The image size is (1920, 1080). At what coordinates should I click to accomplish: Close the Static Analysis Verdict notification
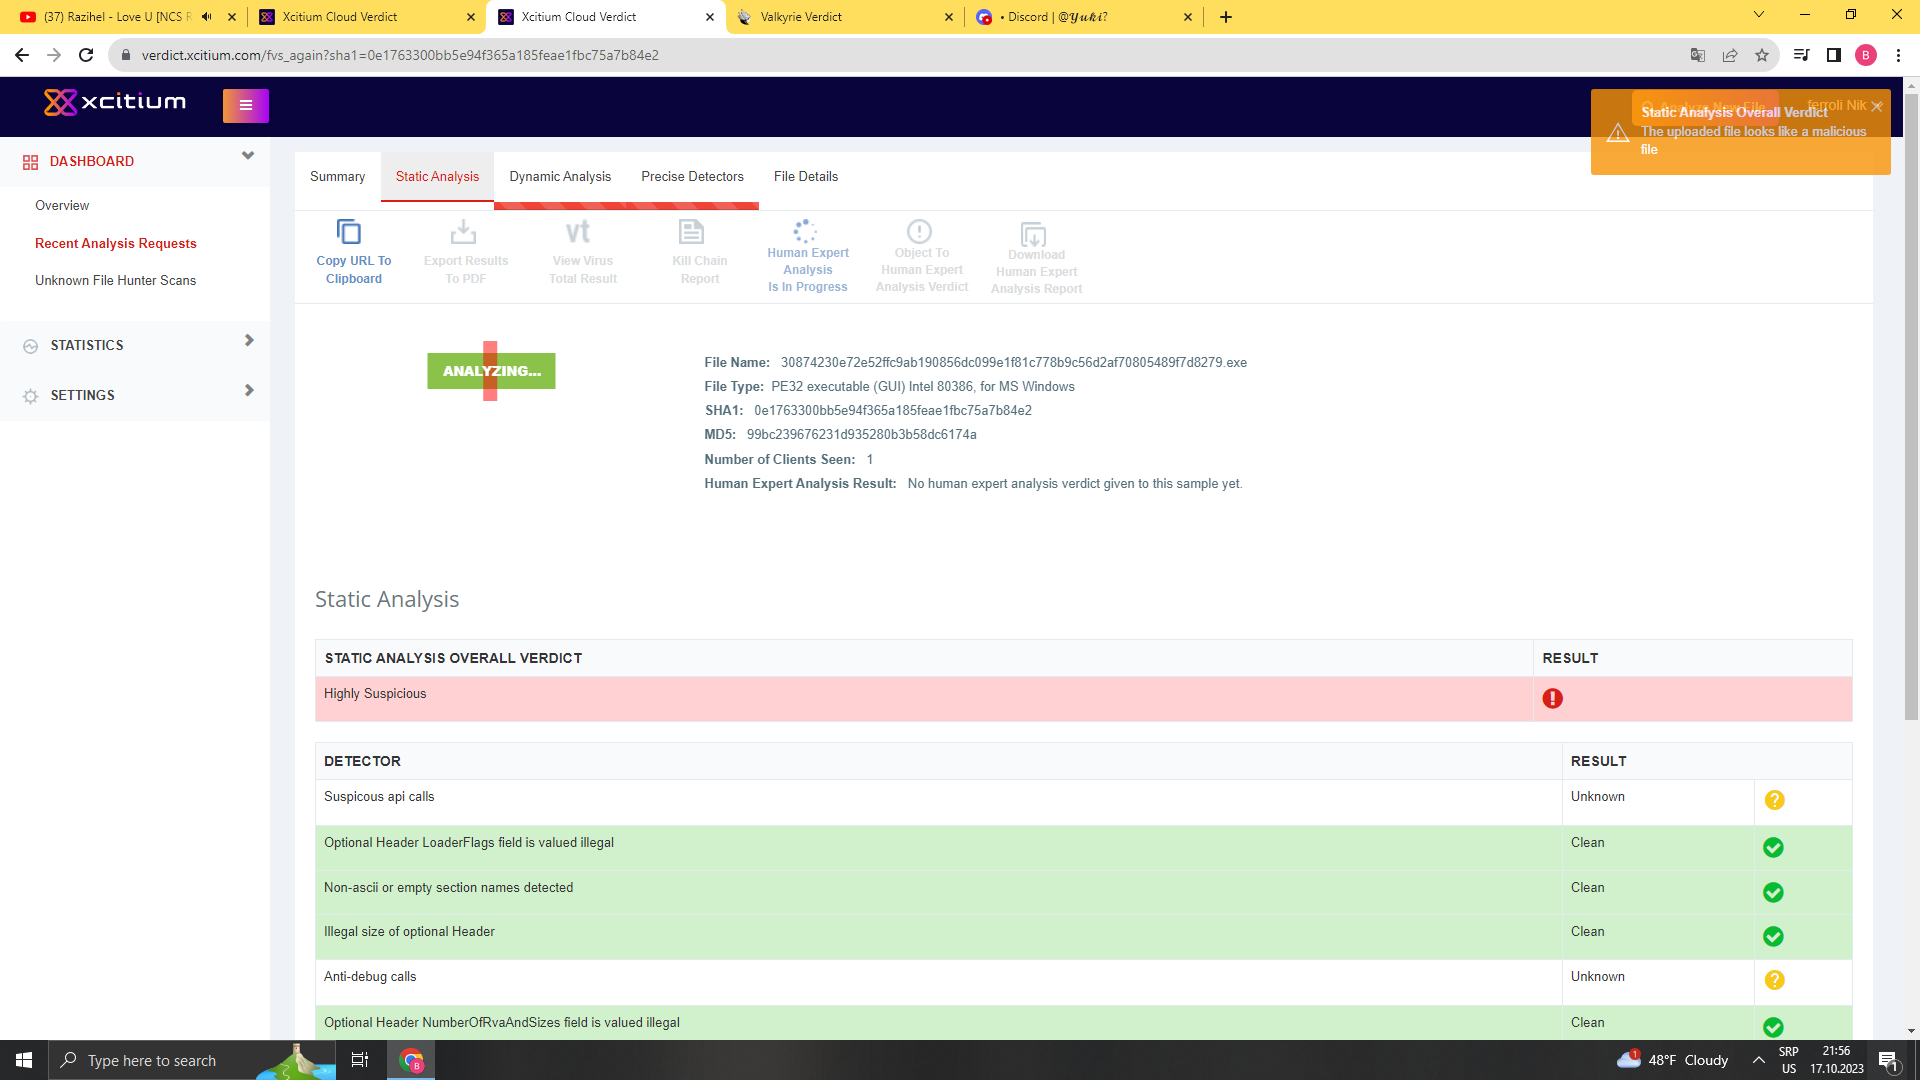(1877, 107)
